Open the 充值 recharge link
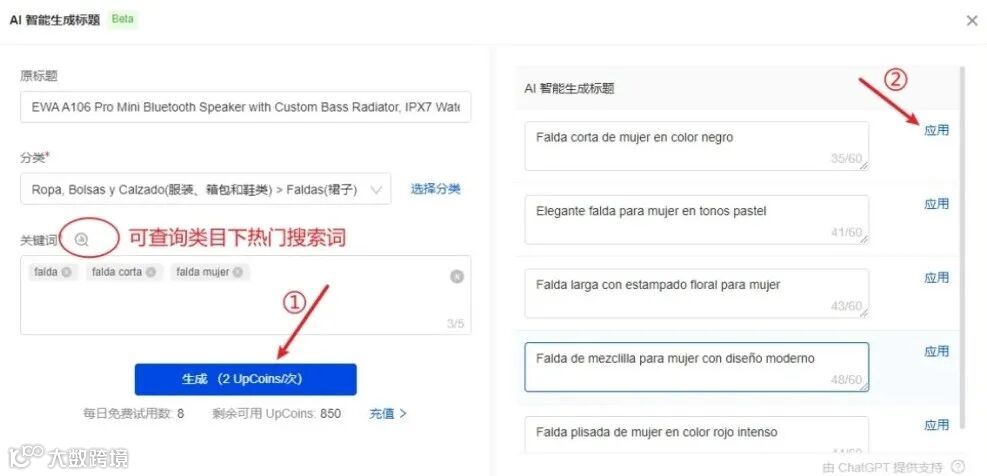Image resolution: width=987 pixels, height=476 pixels. coord(388,414)
